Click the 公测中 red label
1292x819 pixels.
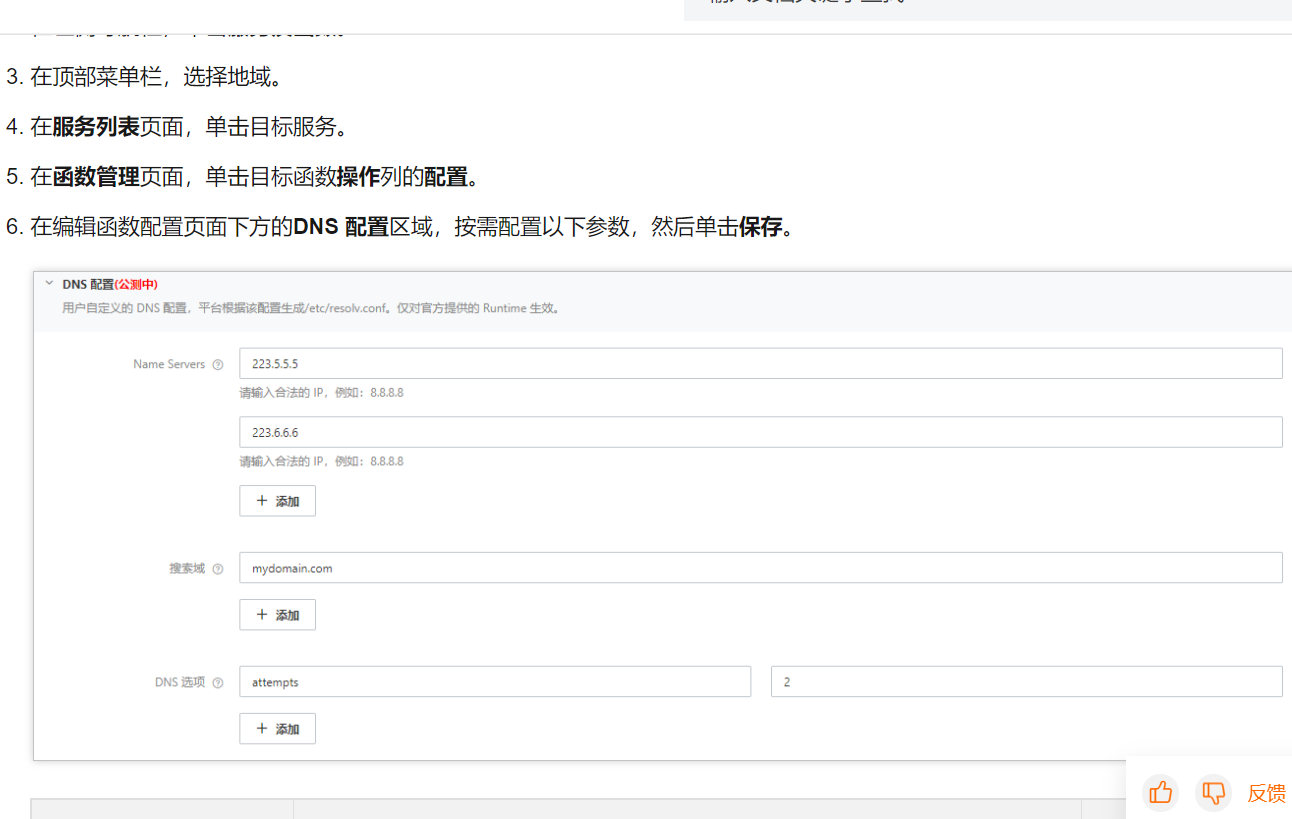pos(136,284)
